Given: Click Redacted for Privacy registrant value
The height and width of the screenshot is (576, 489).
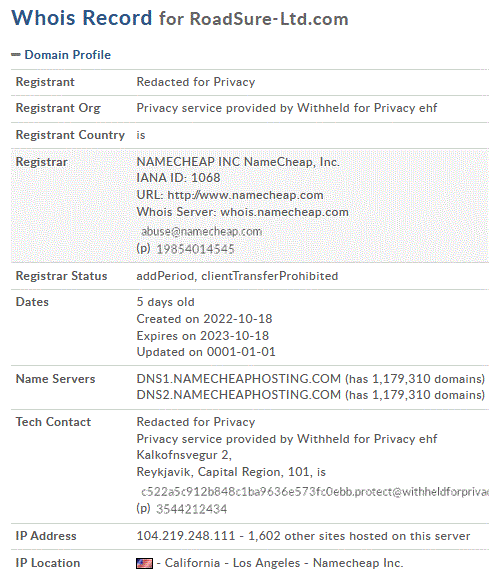Looking at the screenshot, I should pos(195,82).
